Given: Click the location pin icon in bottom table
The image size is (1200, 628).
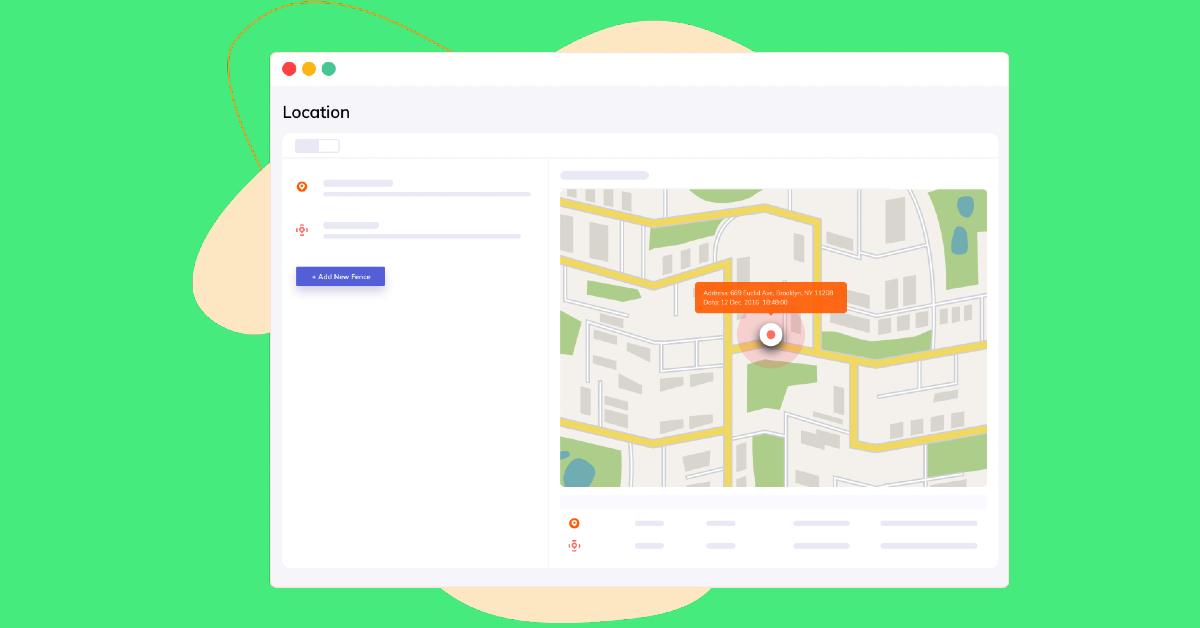Looking at the screenshot, I should 574,523.
